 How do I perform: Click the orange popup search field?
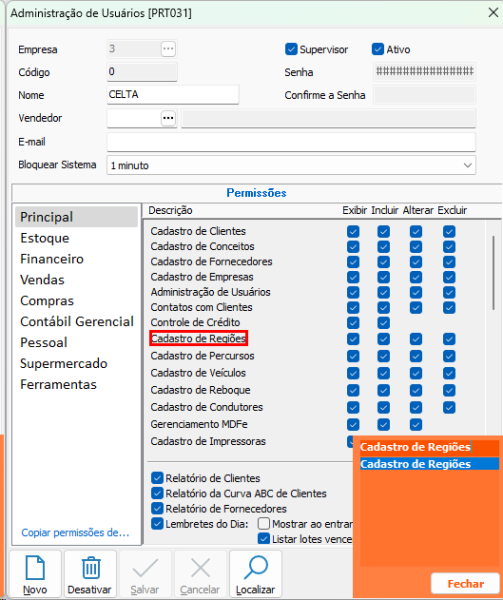point(429,447)
